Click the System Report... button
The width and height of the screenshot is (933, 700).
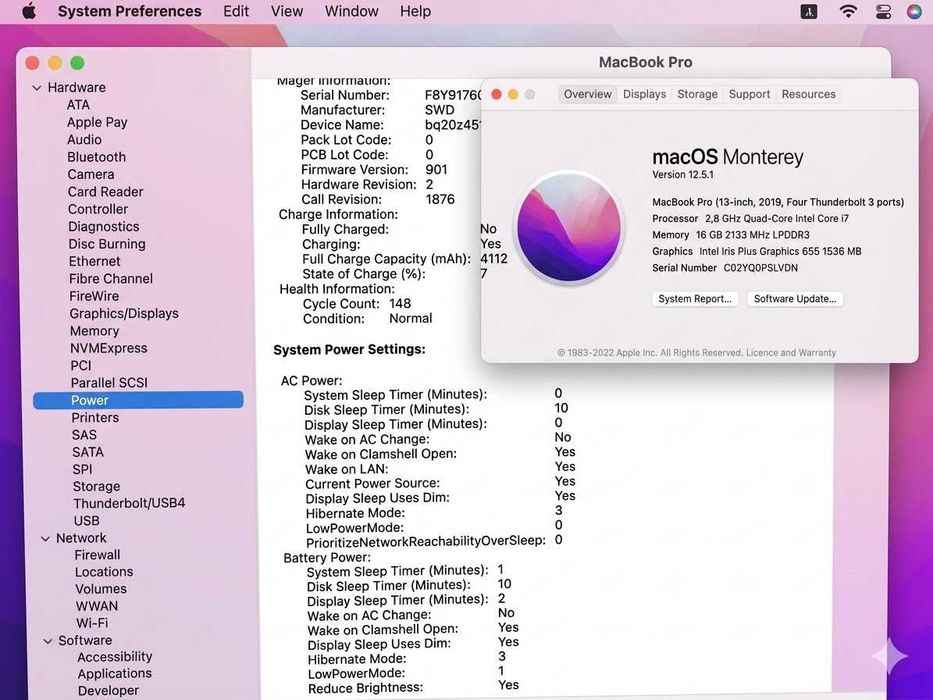[x=695, y=299]
